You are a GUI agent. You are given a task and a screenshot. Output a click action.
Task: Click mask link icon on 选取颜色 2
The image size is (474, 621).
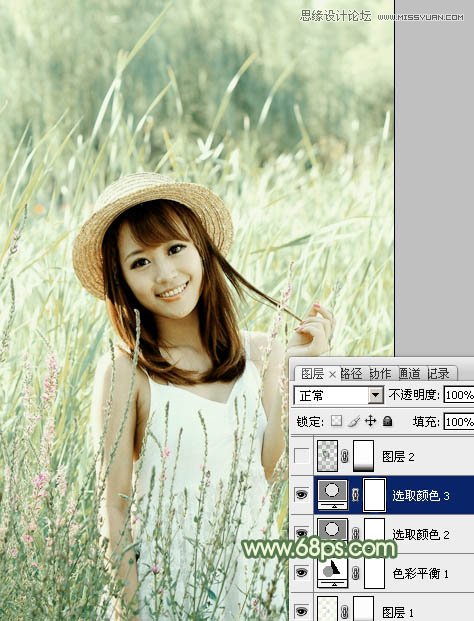[x=356, y=534]
